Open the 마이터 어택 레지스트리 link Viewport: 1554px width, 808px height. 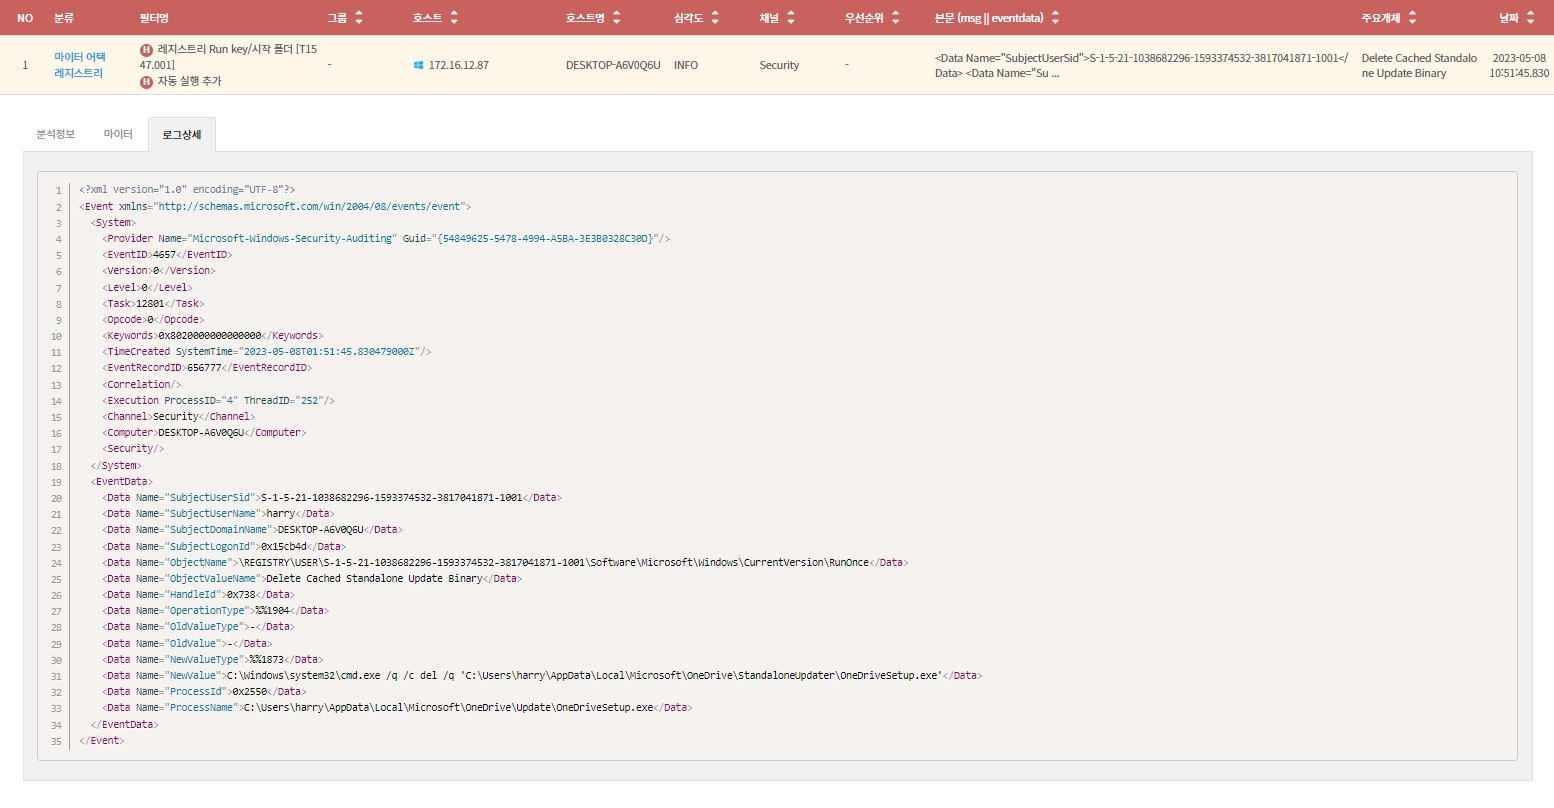coord(79,65)
